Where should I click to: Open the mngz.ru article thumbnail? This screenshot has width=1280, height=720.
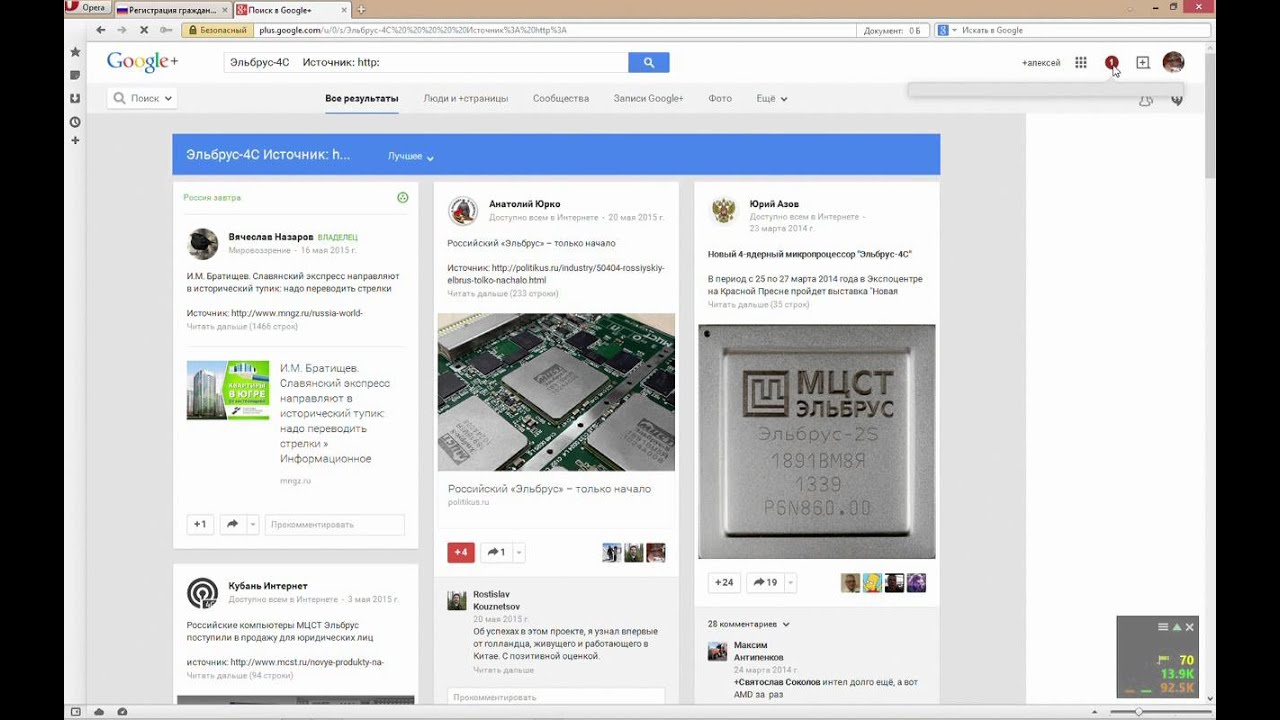click(x=228, y=390)
